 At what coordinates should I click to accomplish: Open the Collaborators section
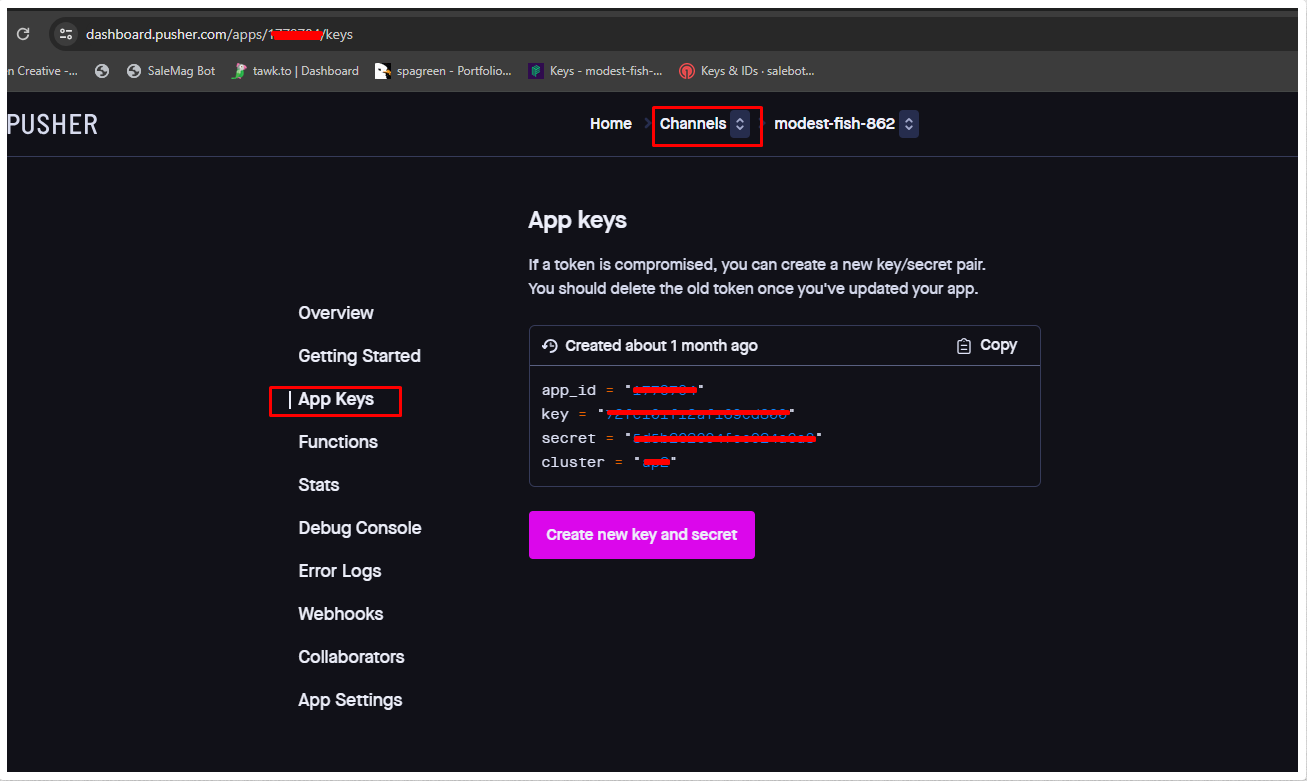click(351, 657)
